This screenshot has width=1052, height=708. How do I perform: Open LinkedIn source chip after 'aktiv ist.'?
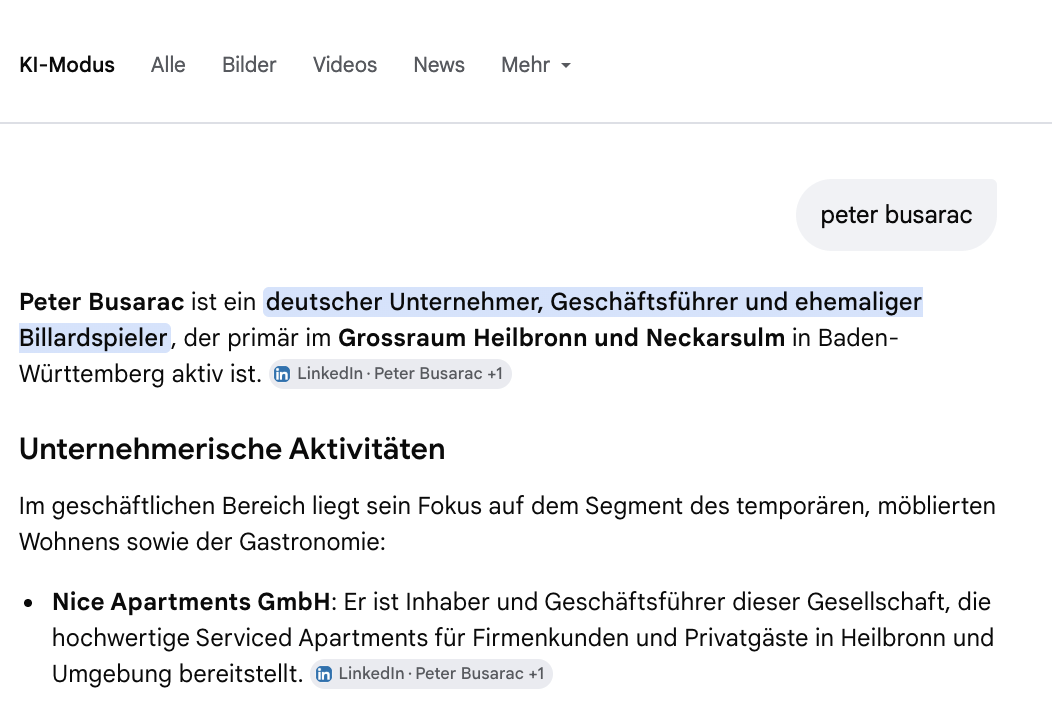(390, 374)
